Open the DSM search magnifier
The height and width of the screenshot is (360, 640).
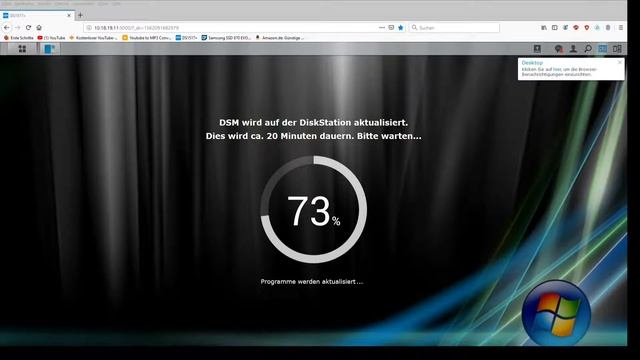588,49
